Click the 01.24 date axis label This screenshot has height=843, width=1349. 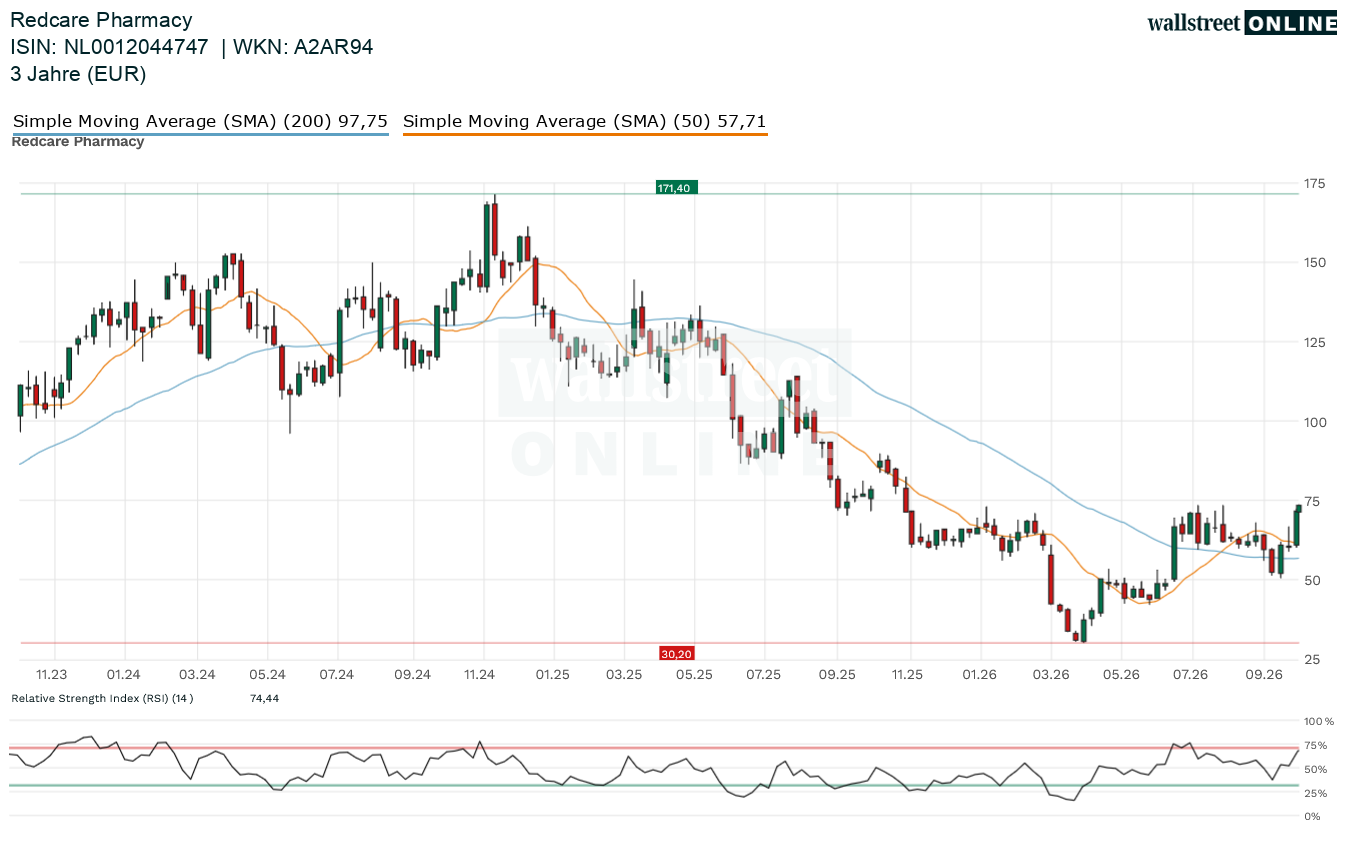pos(124,675)
